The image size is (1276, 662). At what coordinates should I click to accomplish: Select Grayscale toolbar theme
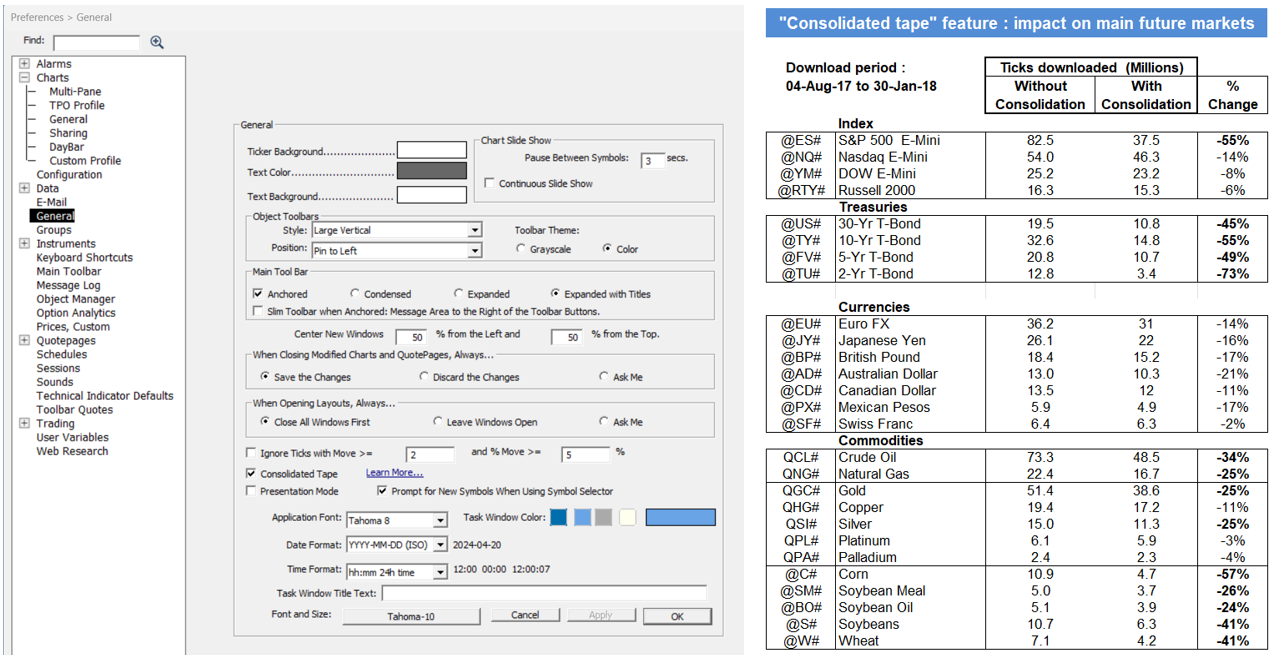(521, 249)
